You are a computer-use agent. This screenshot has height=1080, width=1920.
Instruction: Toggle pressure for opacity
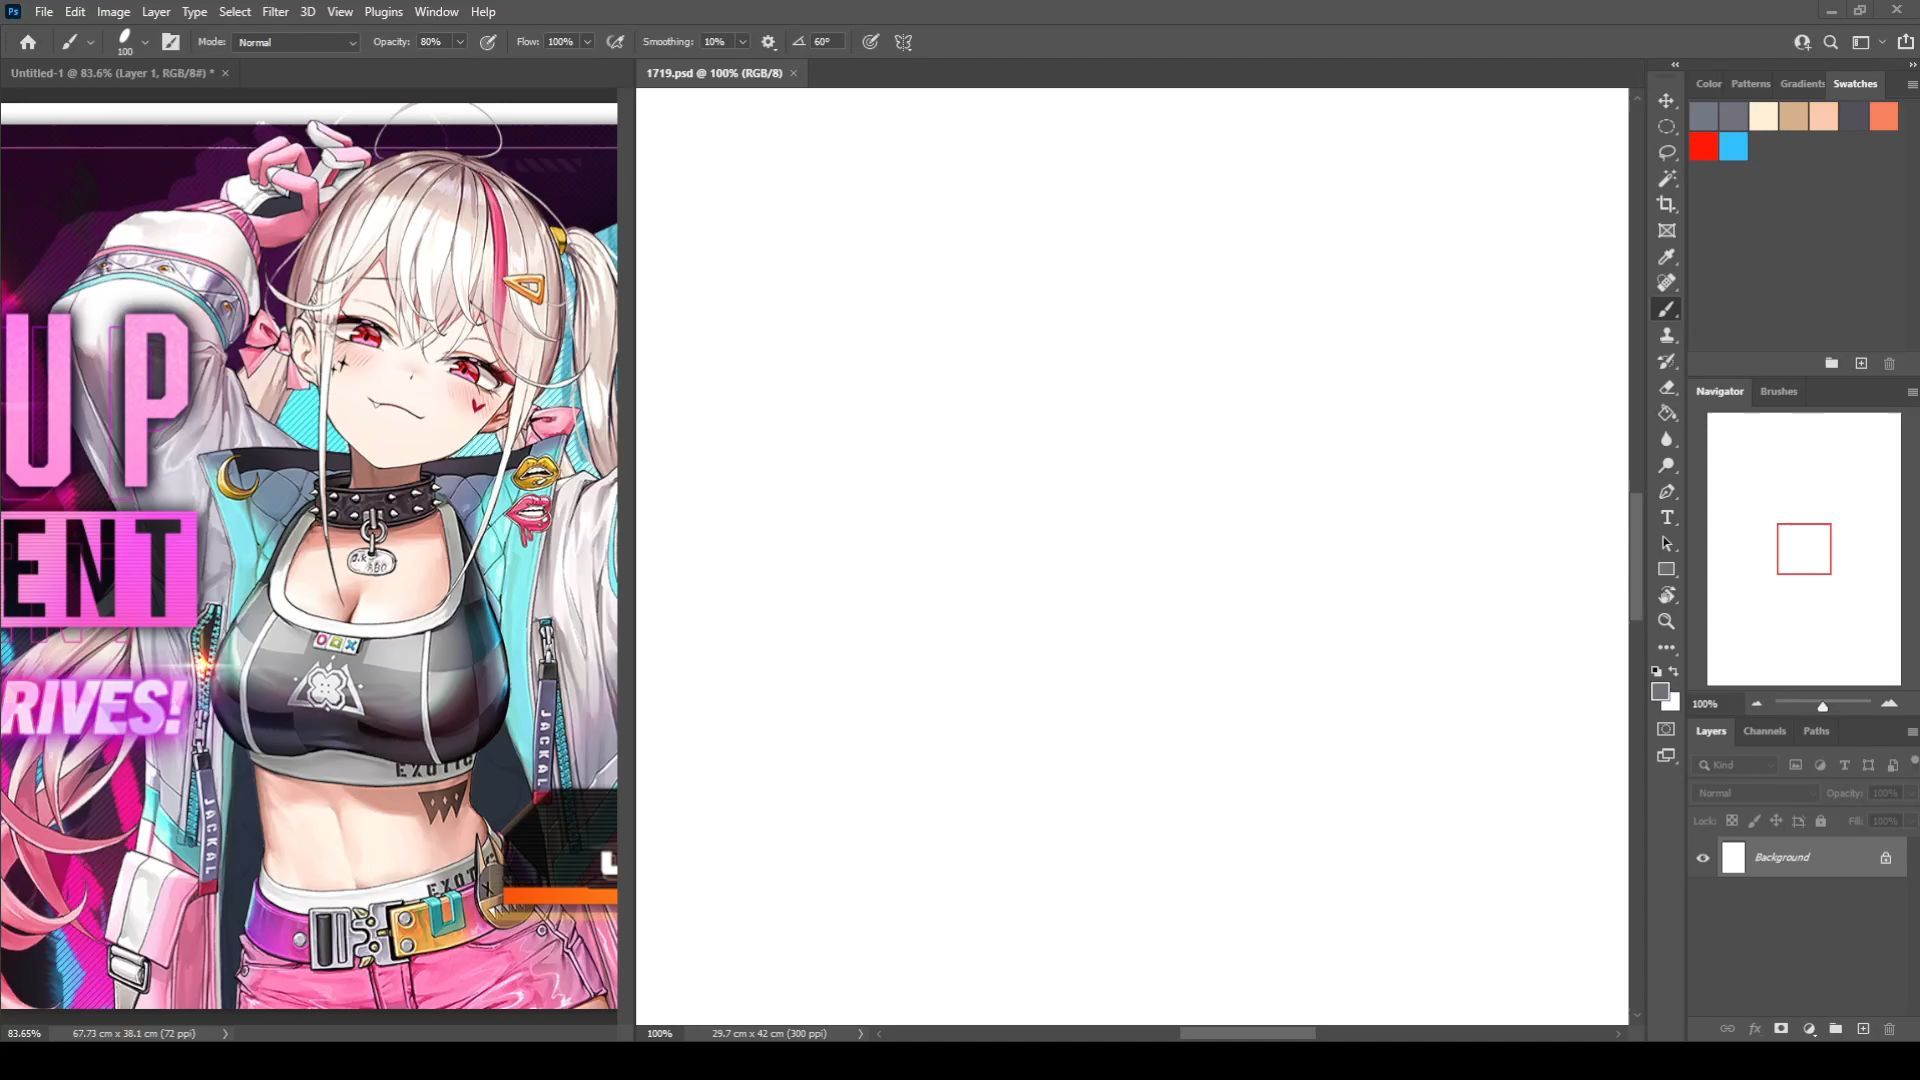(488, 42)
